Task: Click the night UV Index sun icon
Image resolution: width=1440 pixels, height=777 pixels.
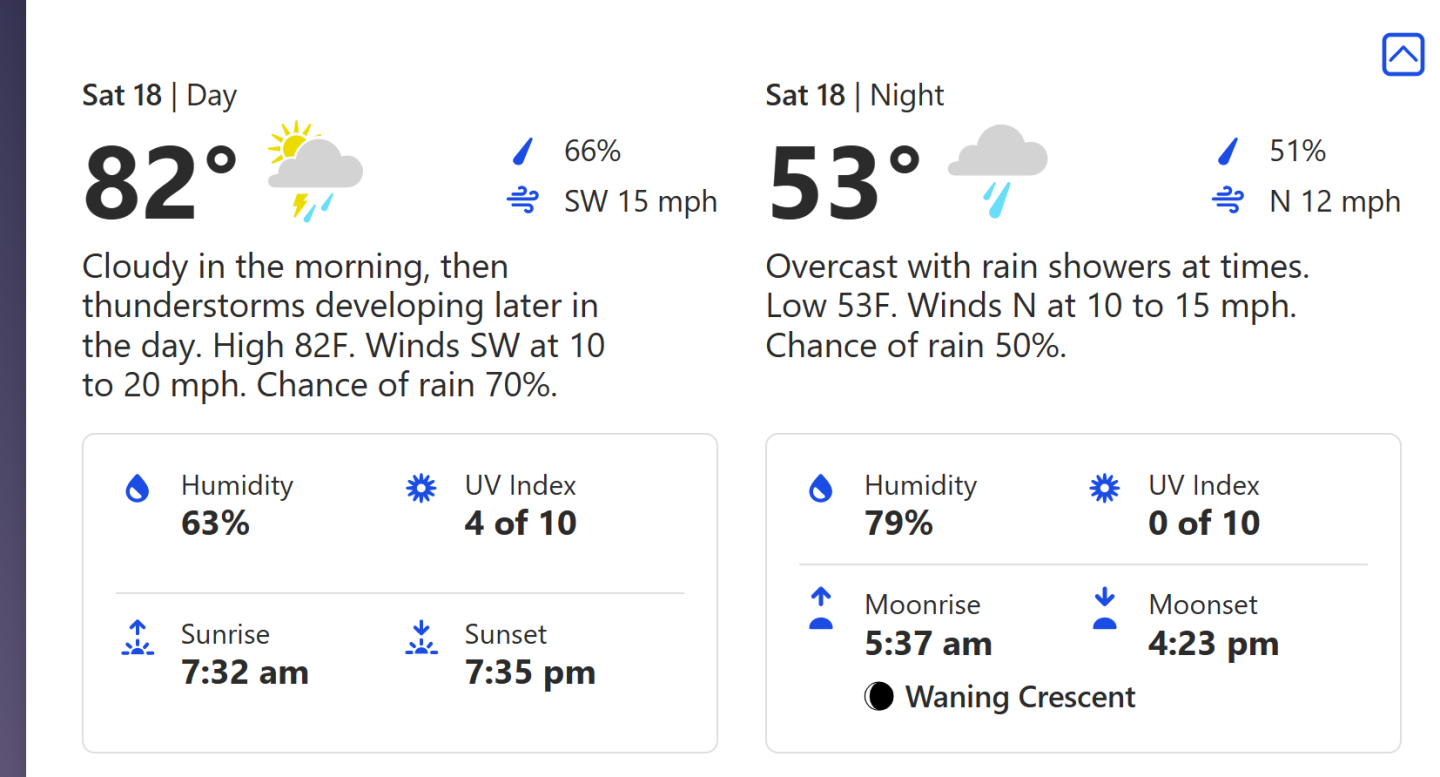Action: click(x=1105, y=488)
